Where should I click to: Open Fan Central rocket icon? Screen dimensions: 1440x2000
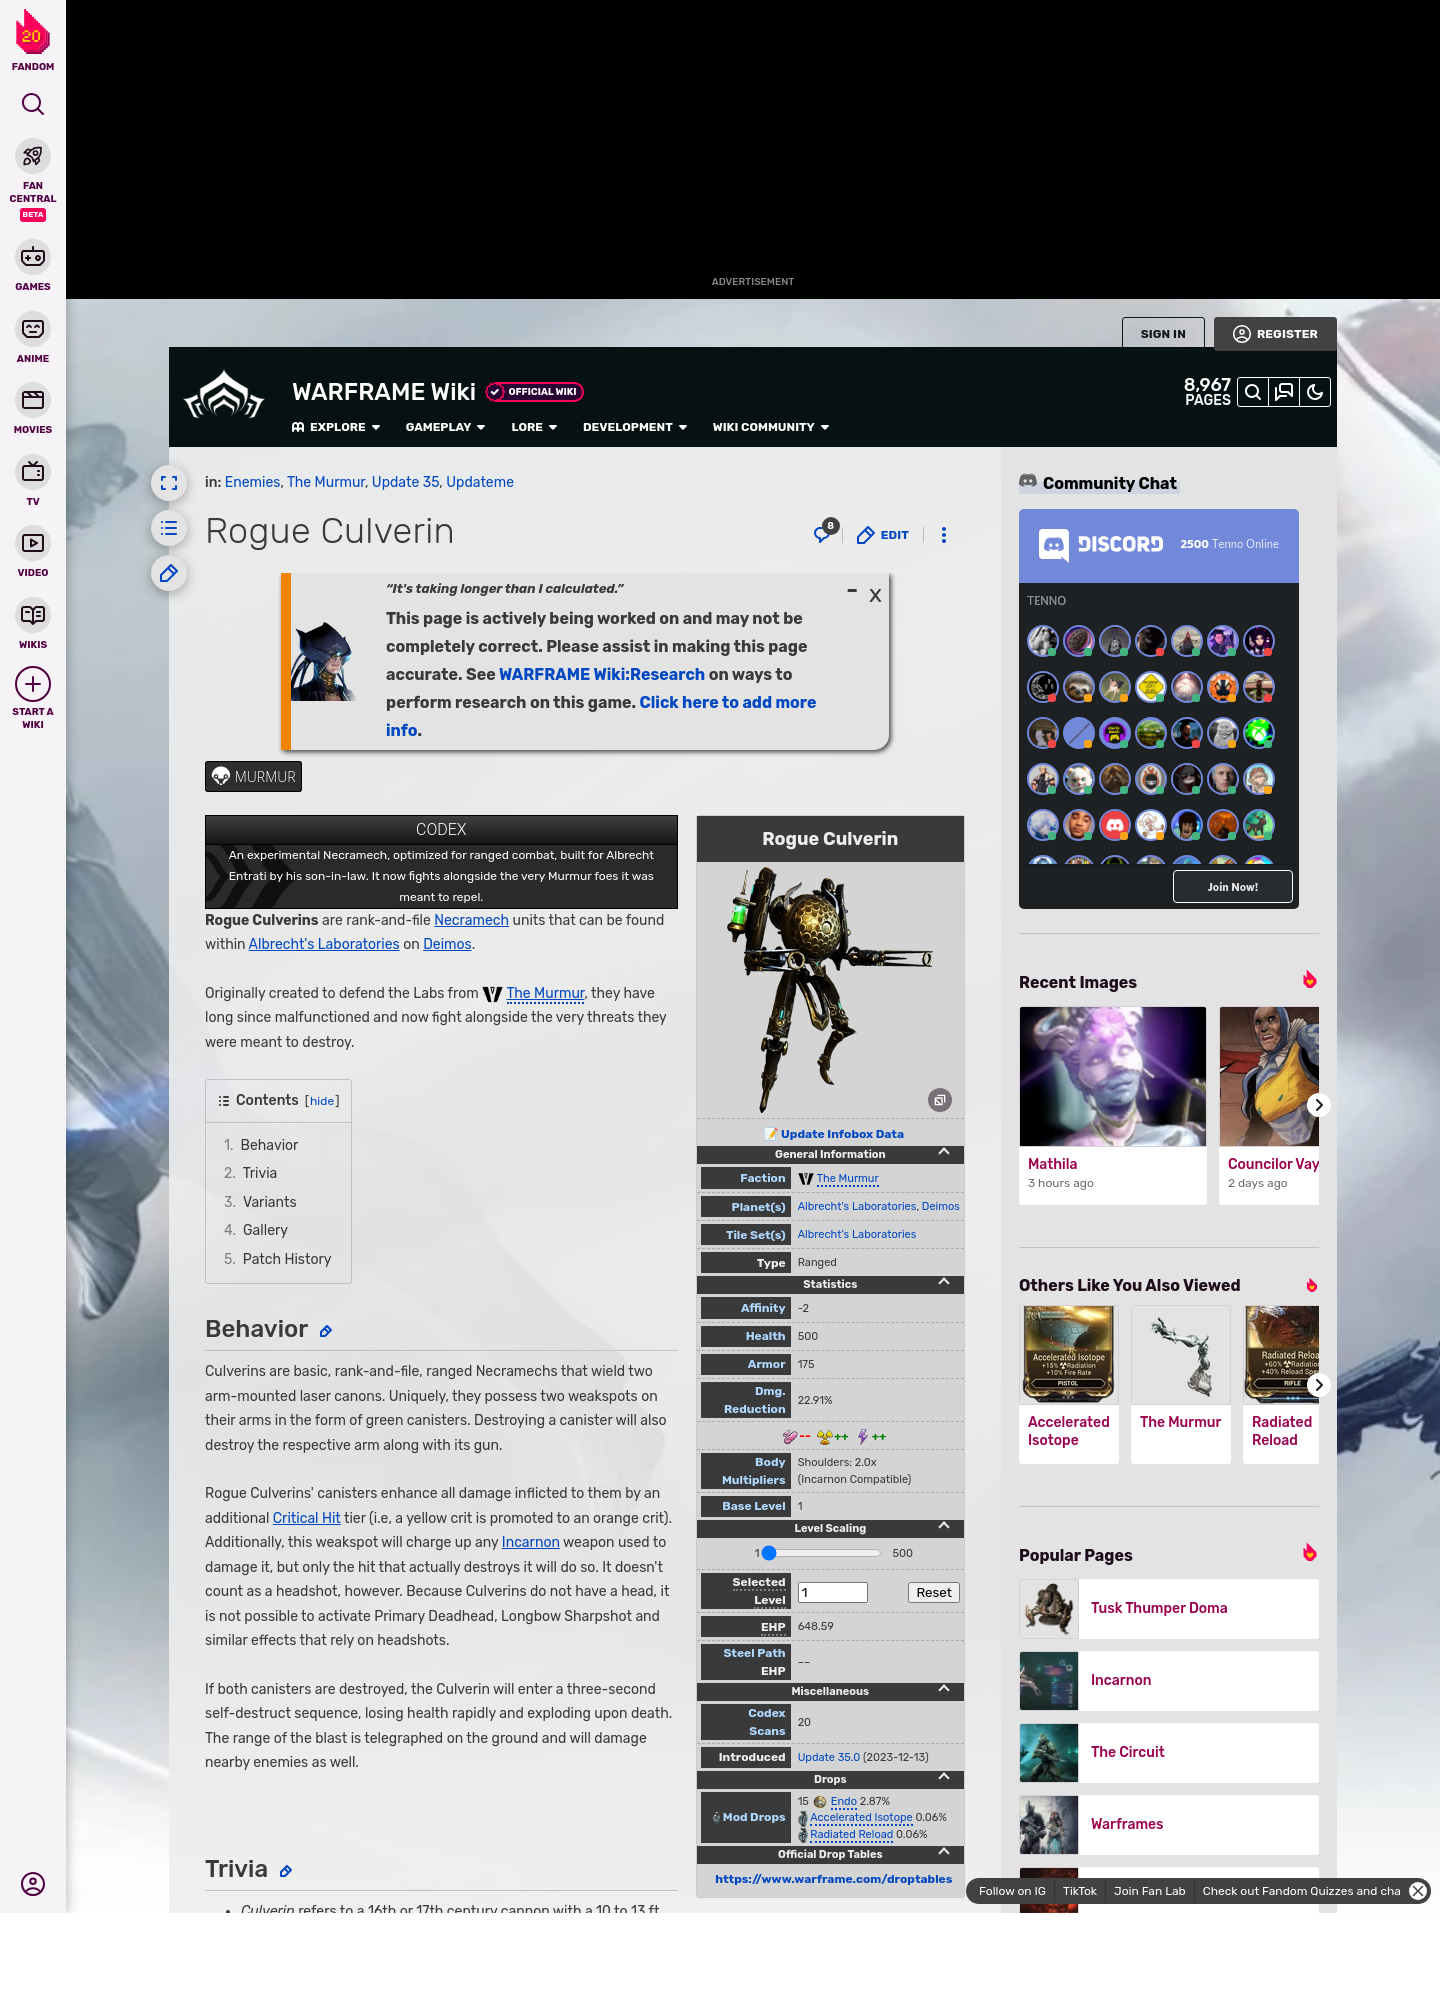[33, 156]
